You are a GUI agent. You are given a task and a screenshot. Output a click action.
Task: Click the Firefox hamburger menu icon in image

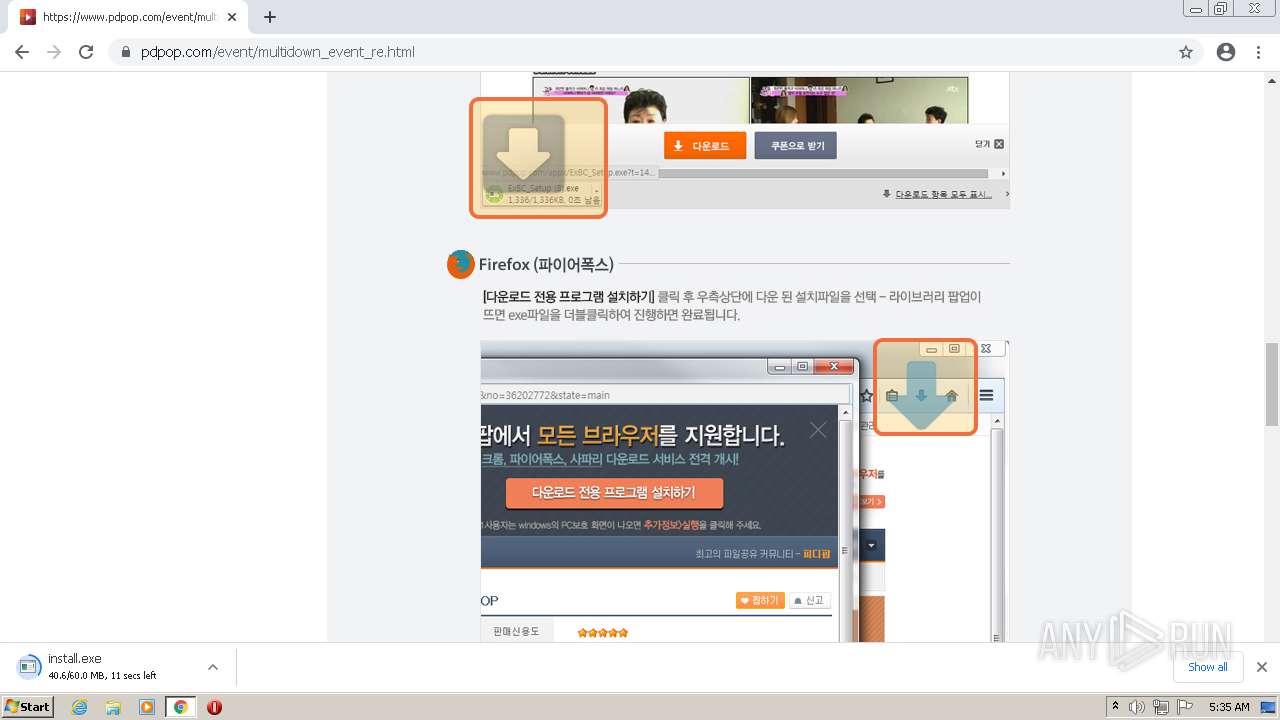click(x=986, y=396)
